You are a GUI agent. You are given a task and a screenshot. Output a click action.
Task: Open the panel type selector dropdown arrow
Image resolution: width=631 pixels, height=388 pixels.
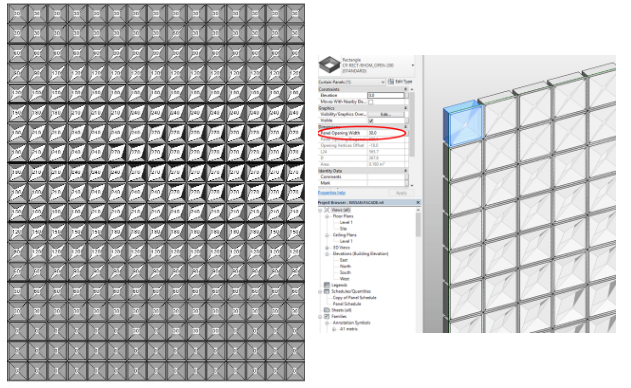pyautogui.click(x=412, y=65)
